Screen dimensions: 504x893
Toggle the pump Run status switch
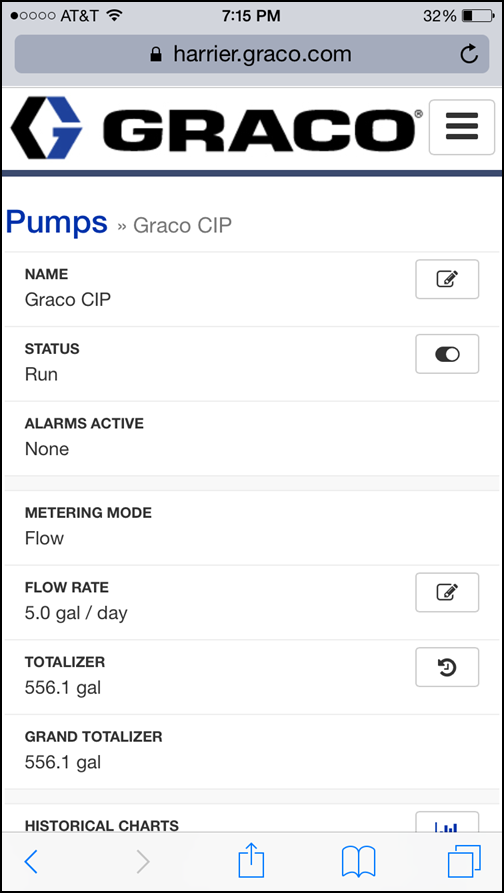(x=447, y=354)
